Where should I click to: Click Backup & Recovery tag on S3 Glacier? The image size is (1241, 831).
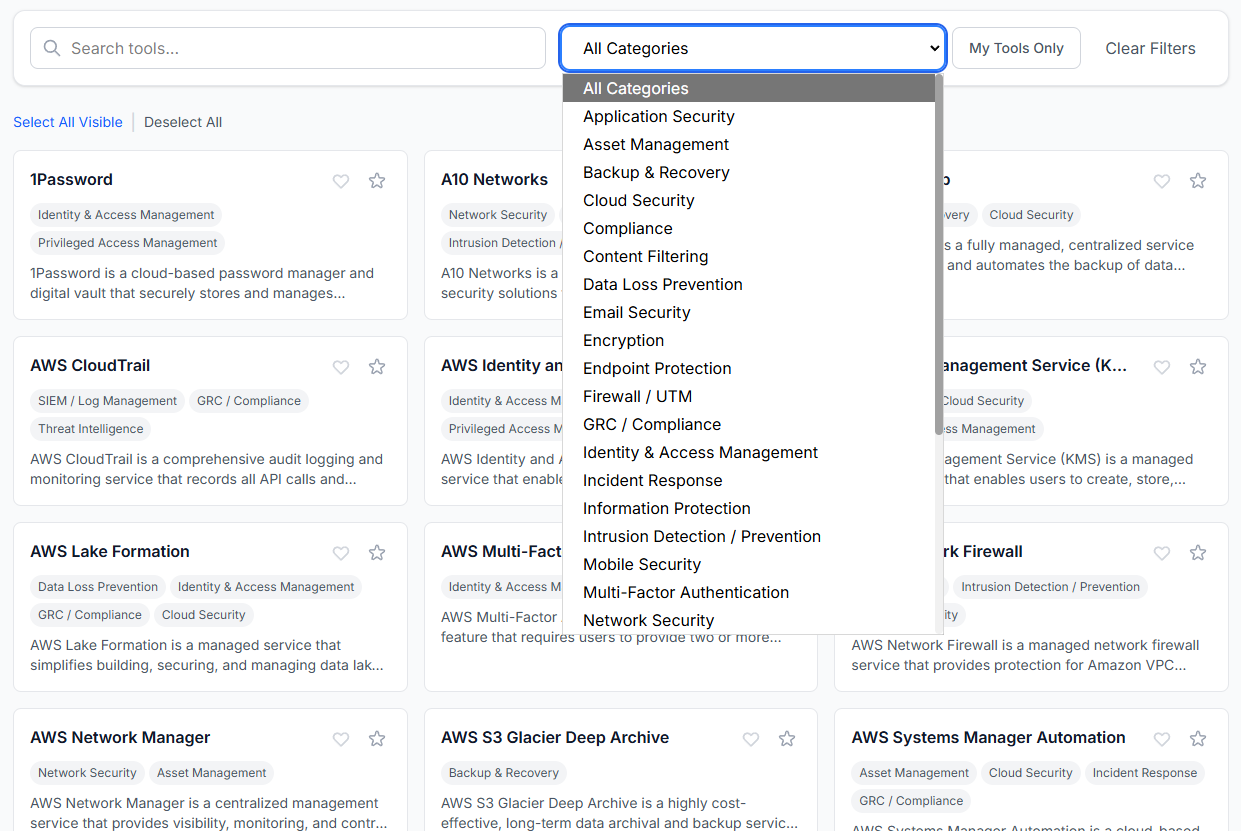click(504, 773)
